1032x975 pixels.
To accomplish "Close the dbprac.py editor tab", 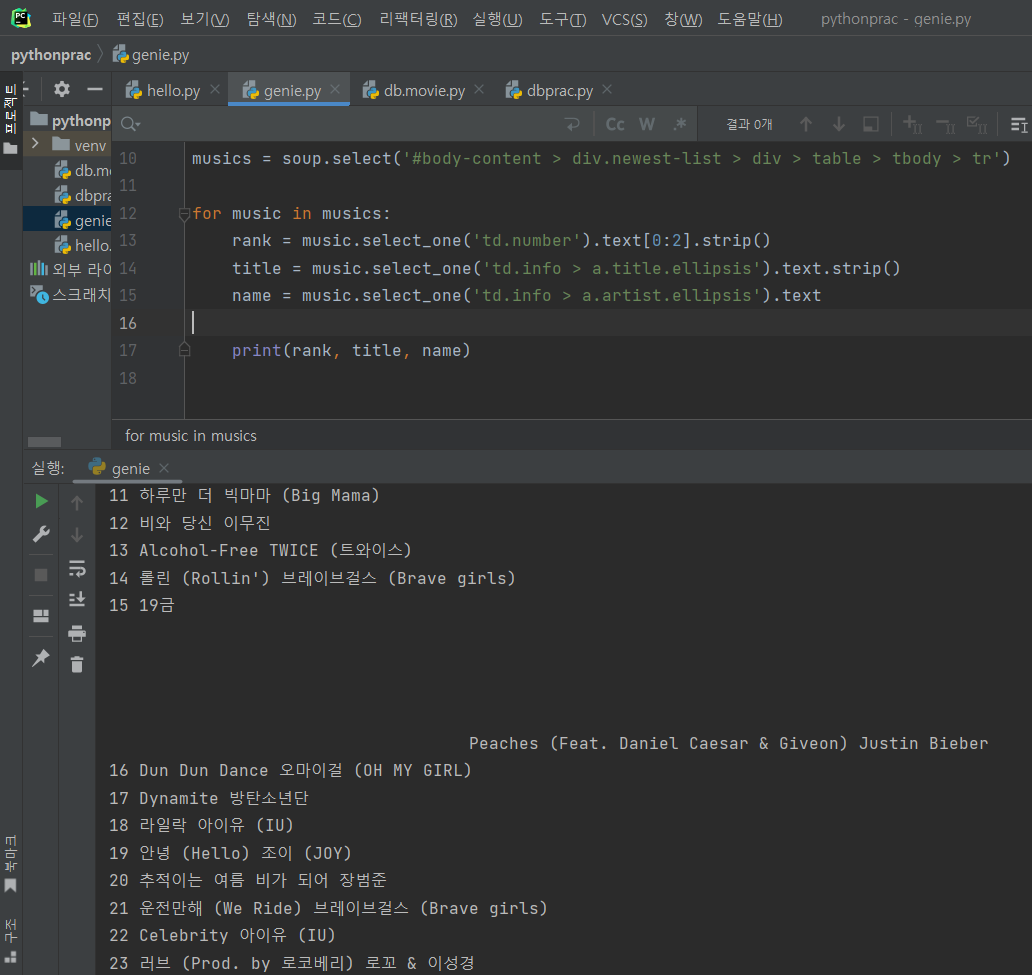I will point(607,90).
